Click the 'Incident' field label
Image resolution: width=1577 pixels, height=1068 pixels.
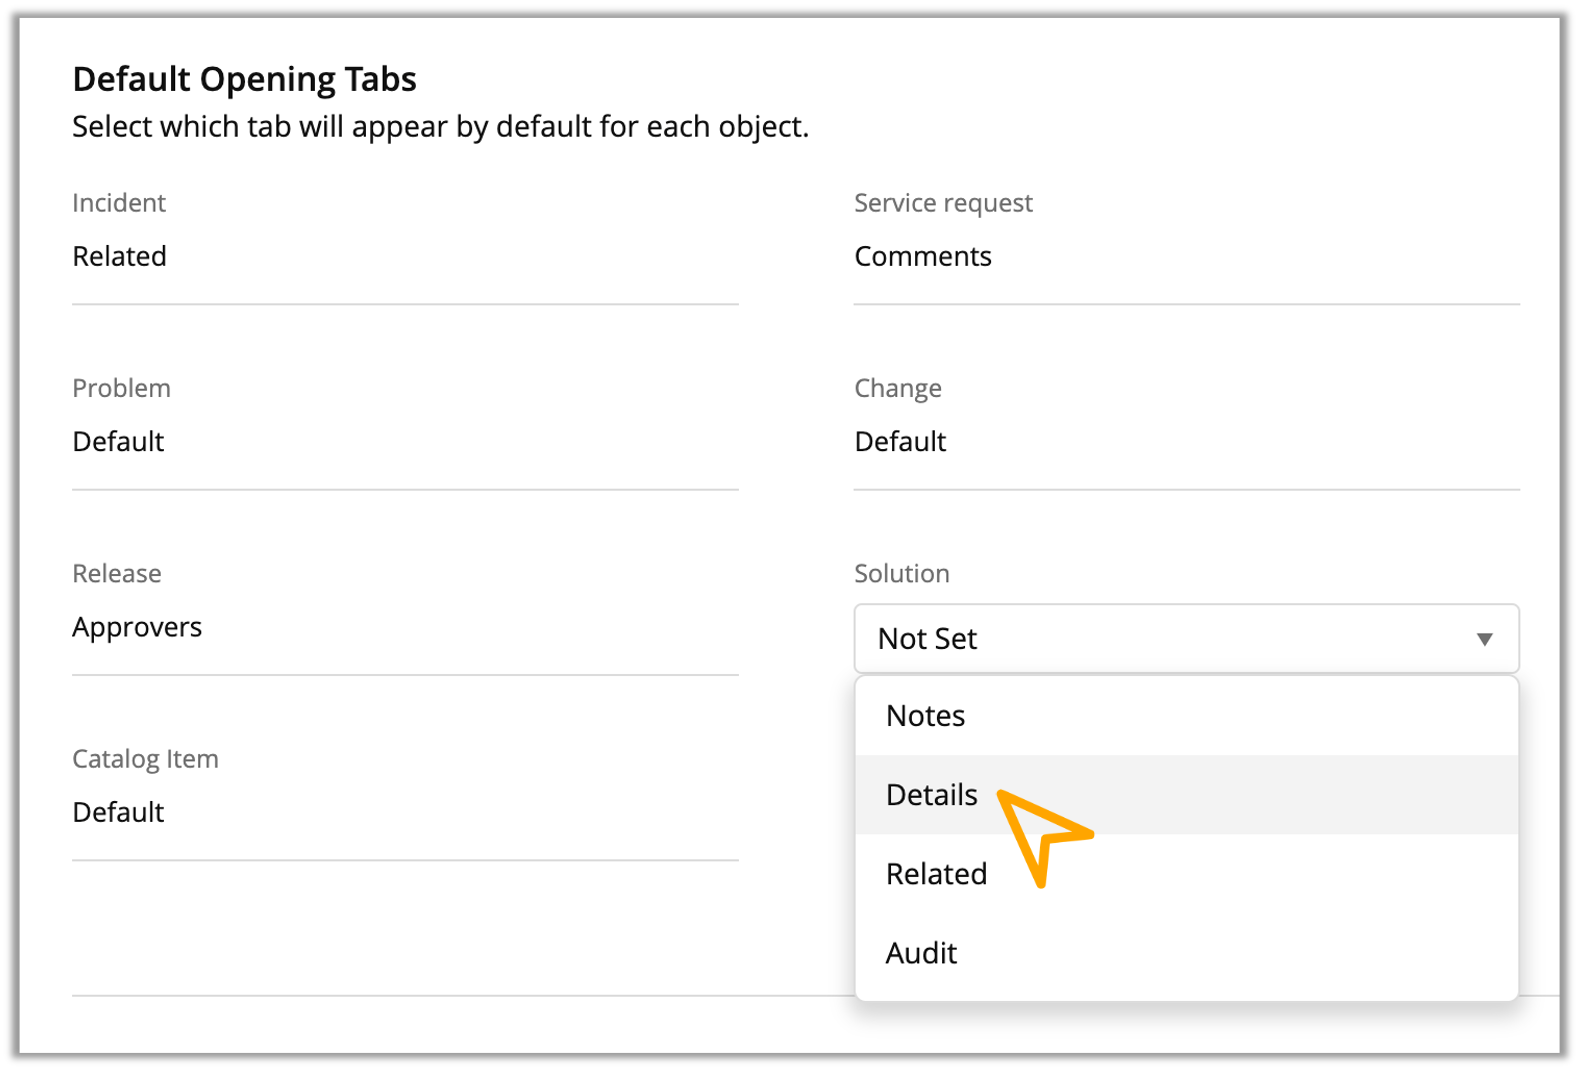[x=119, y=203]
